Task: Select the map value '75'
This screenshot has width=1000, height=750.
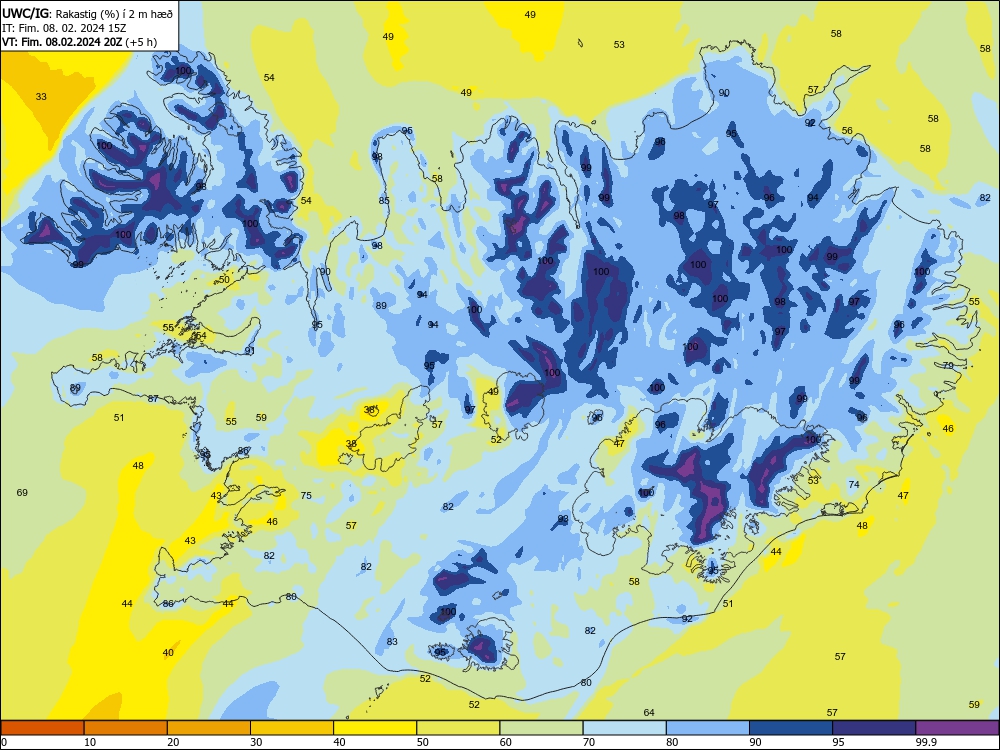Action: point(306,496)
